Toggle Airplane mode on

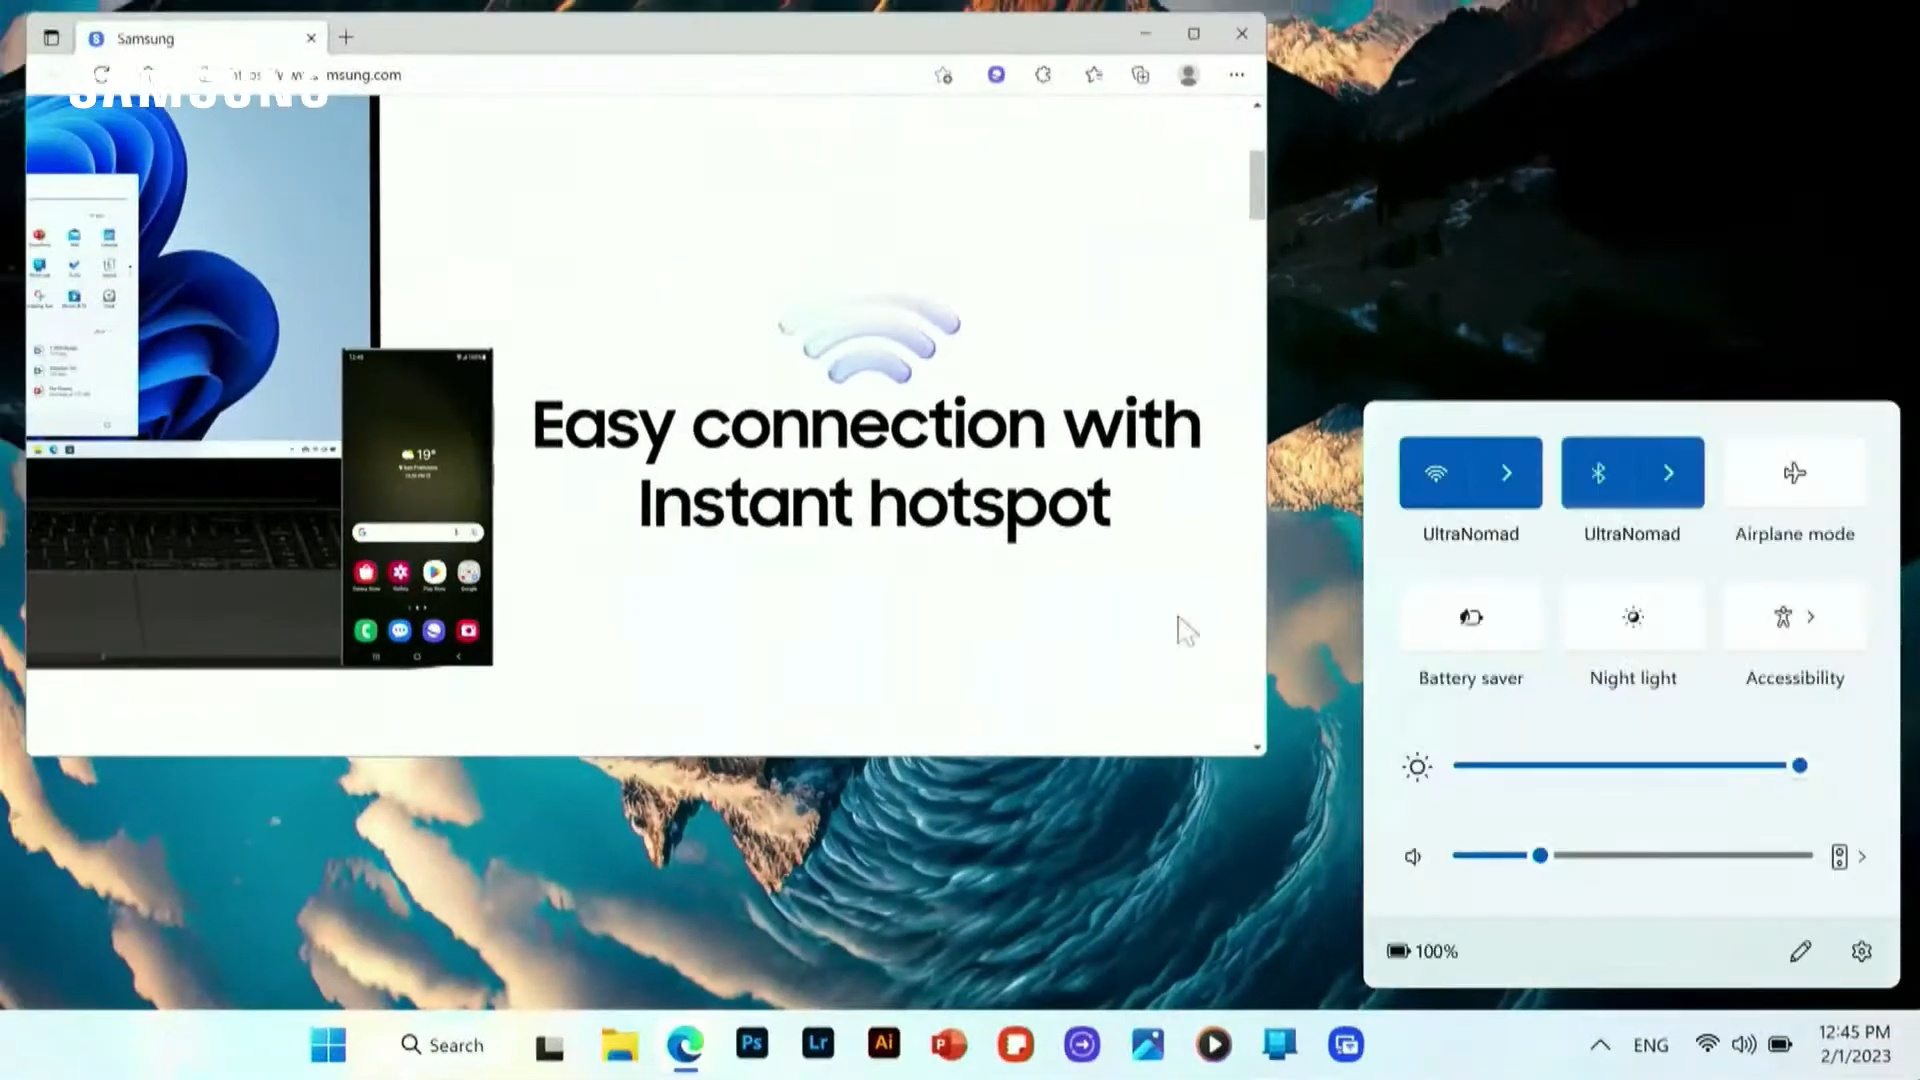point(1794,473)
